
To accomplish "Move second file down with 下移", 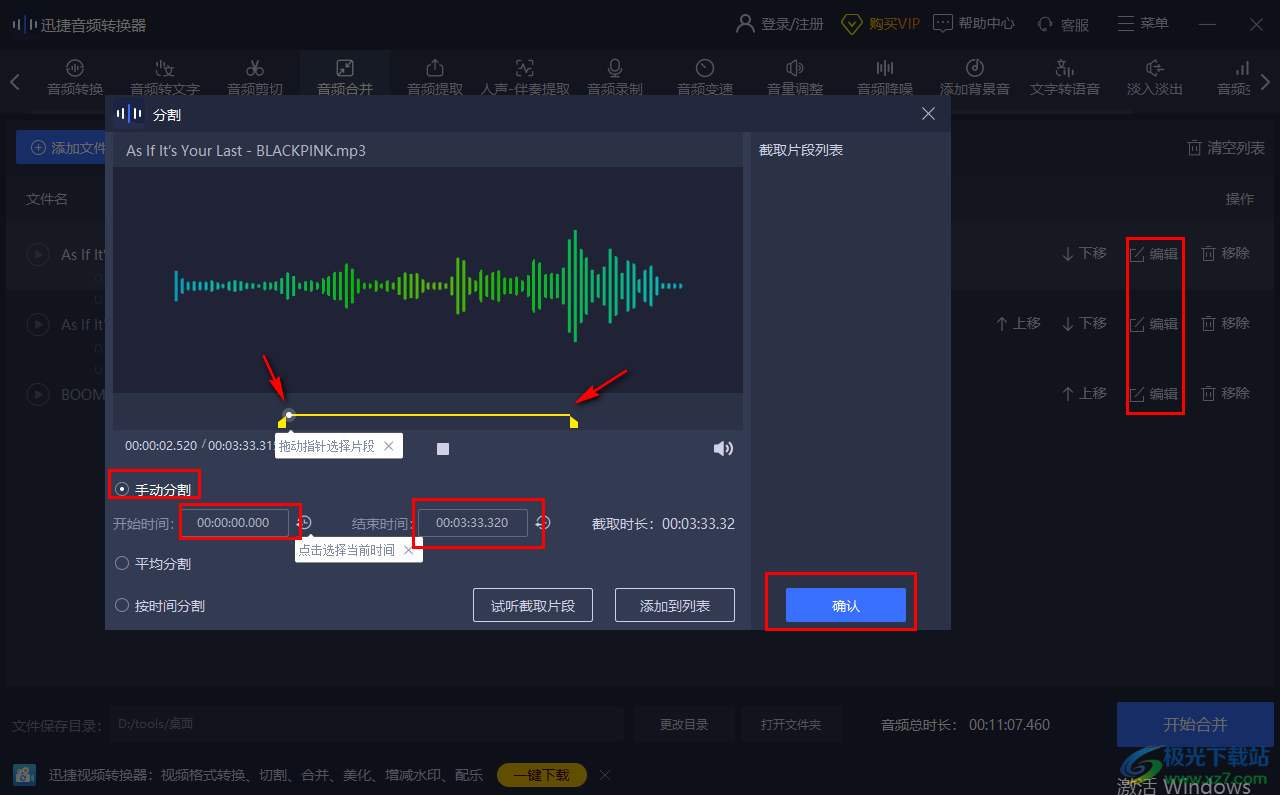I will (1084, 324).
